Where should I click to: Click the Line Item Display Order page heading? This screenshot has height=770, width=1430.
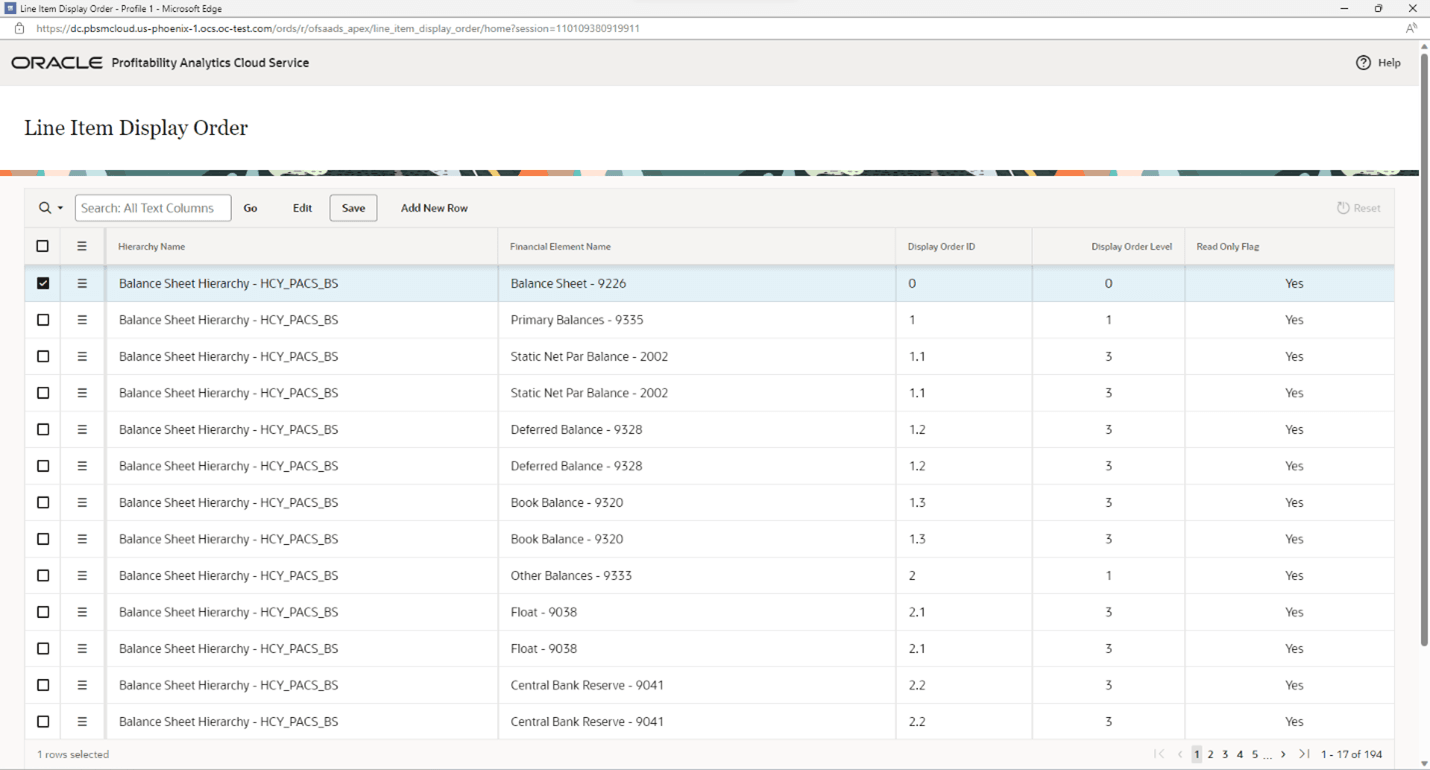point(136,128)
